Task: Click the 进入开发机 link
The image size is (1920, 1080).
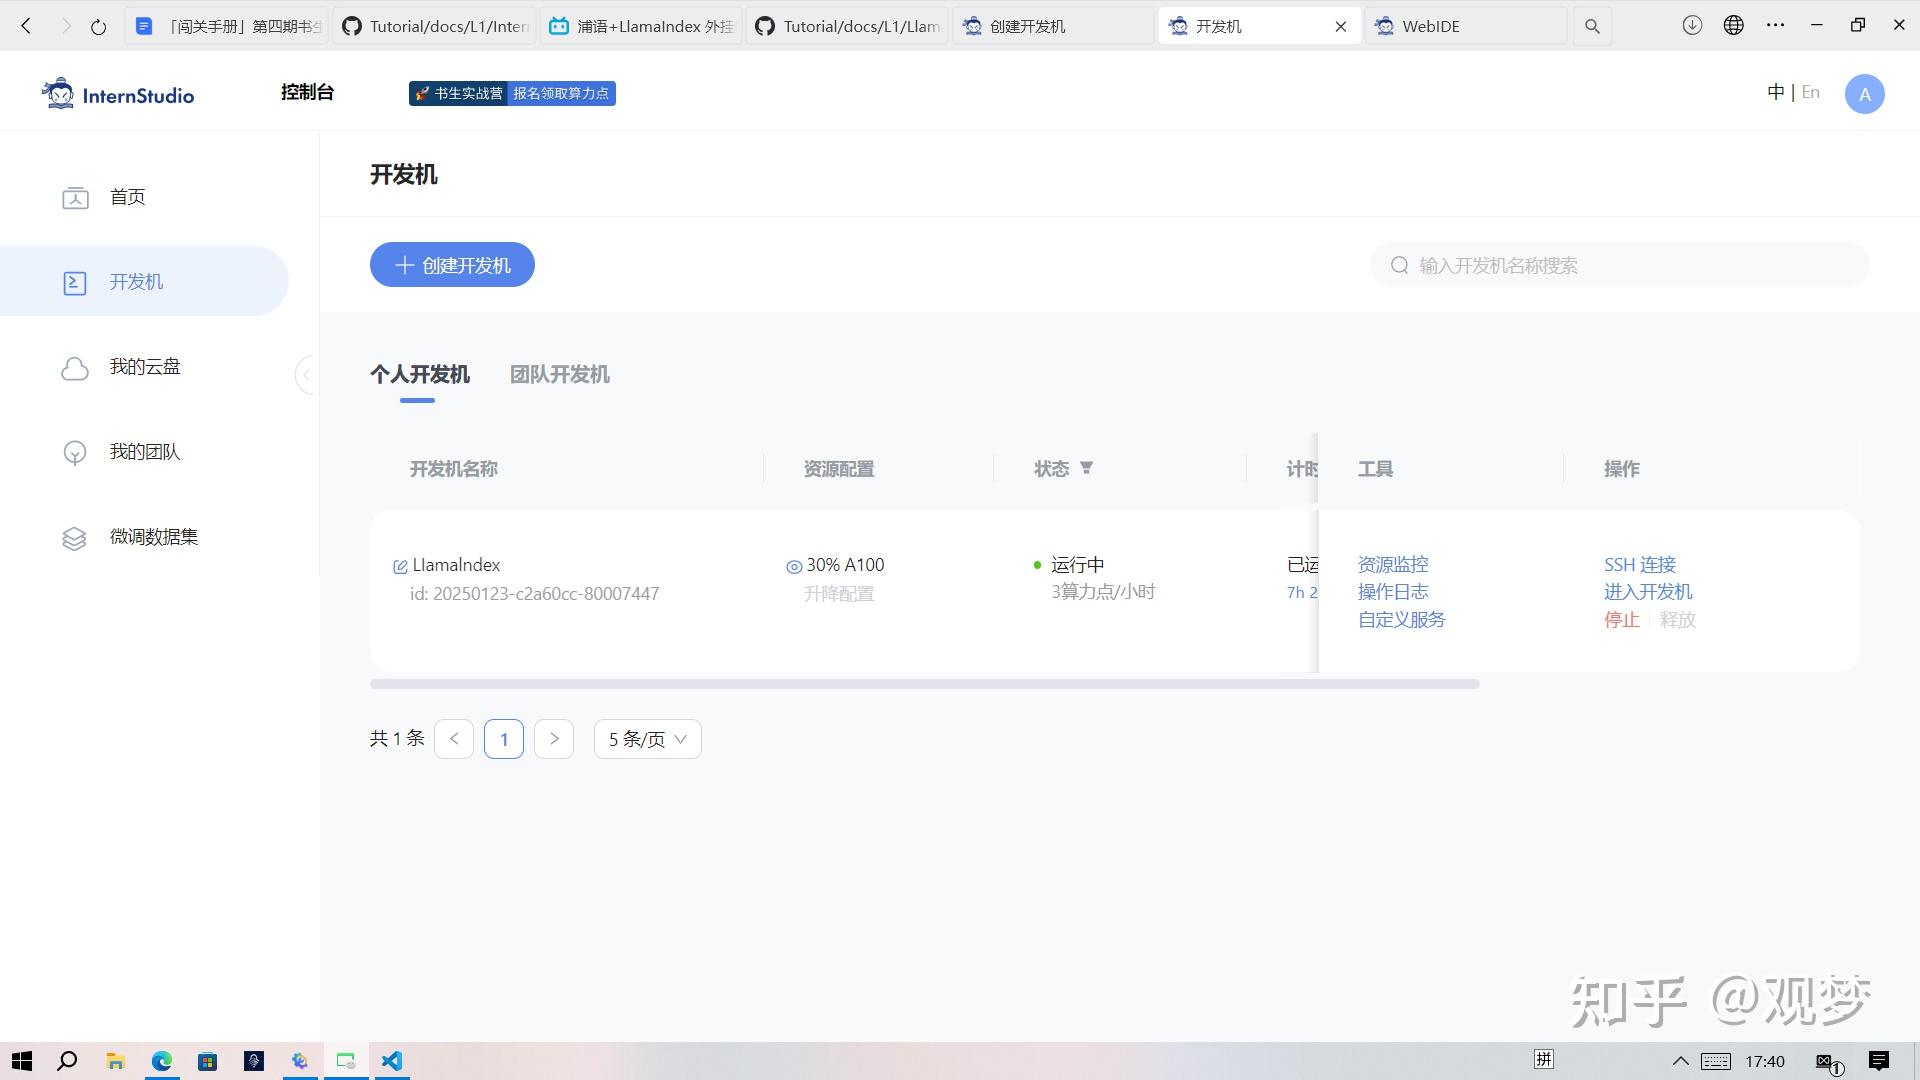Action: point(1648,592)
